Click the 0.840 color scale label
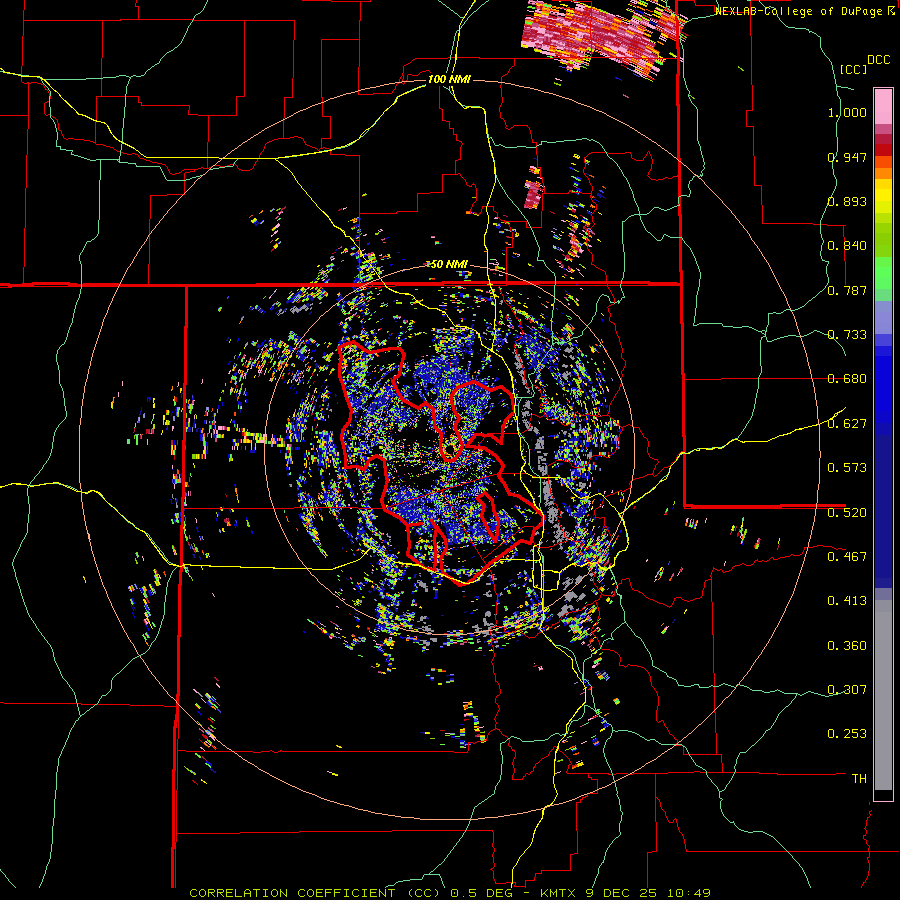900x900 pixels. click(x=847, y=246)
